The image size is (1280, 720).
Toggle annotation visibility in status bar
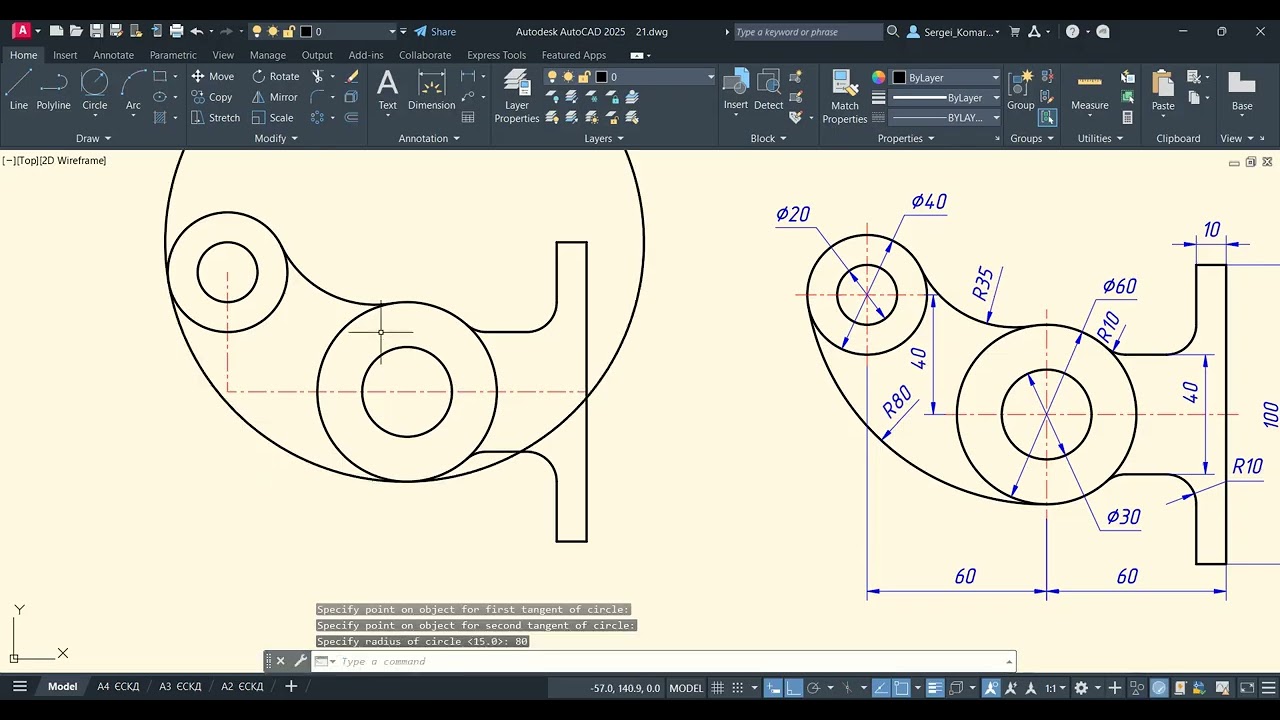coord(991,688)
